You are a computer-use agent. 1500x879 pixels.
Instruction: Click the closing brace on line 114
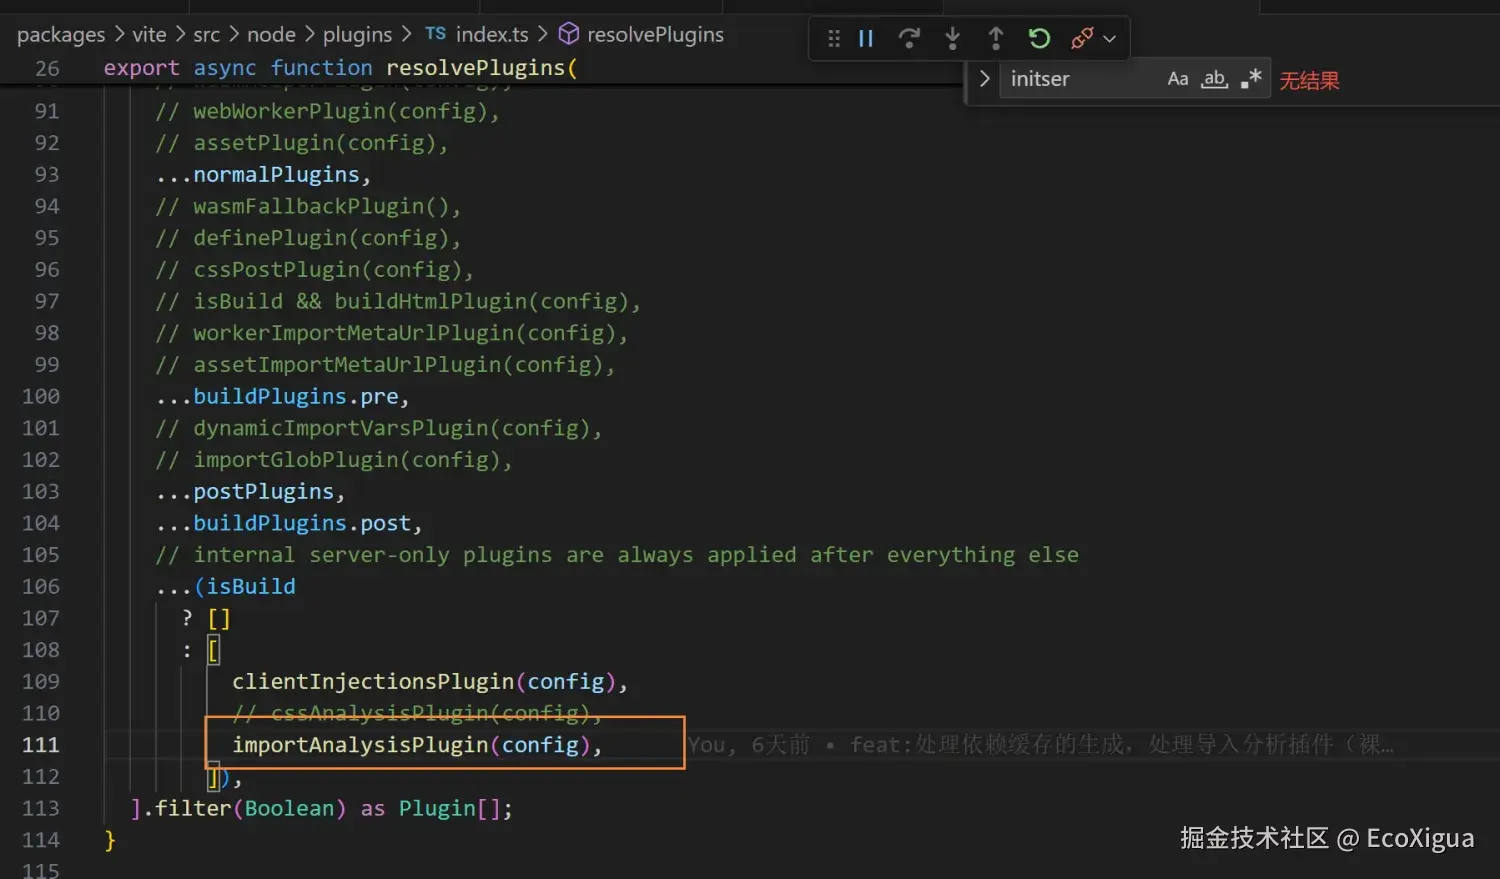[110, 841]
